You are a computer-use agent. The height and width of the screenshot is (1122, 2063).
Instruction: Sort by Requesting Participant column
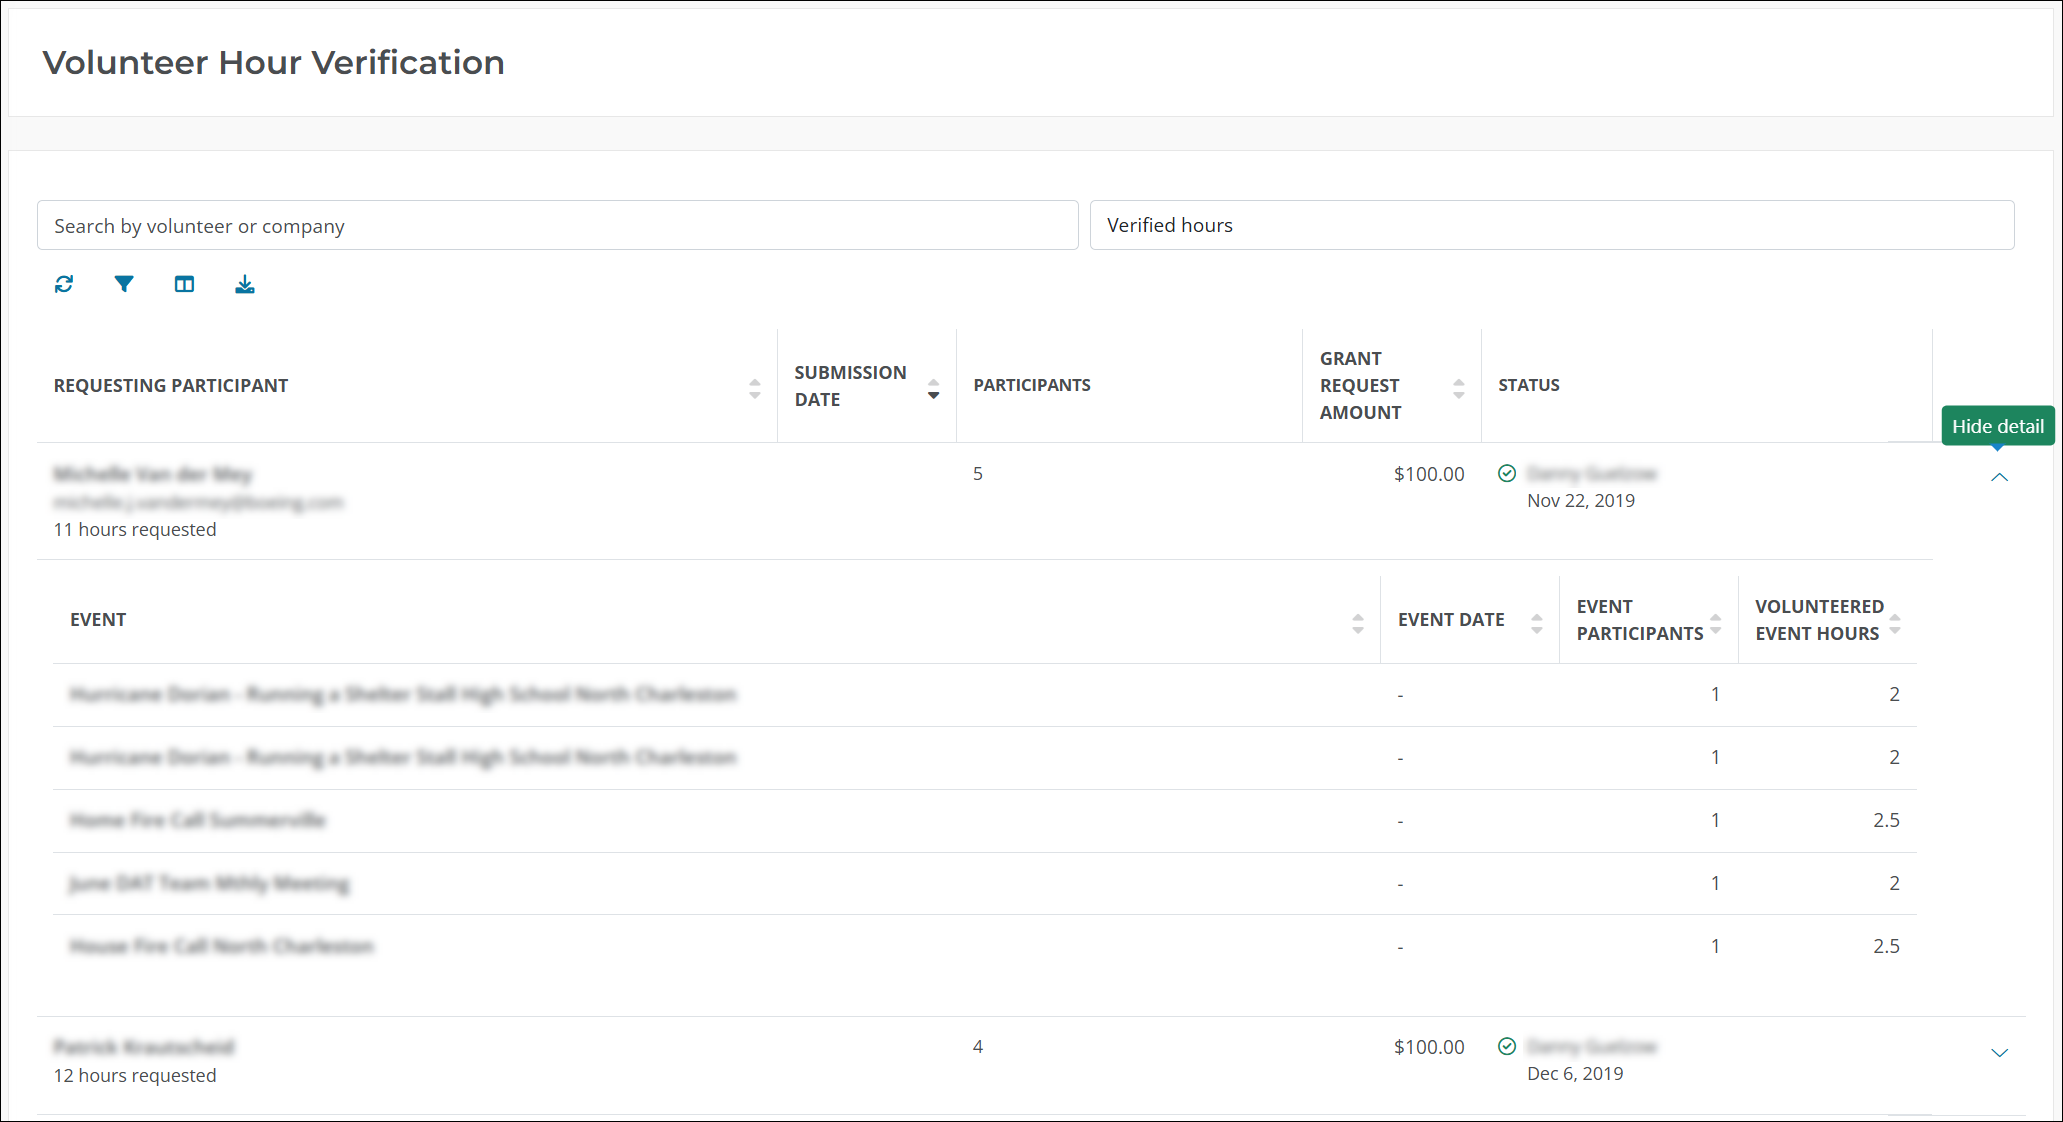pyautogui.click(x=755, y=388)
